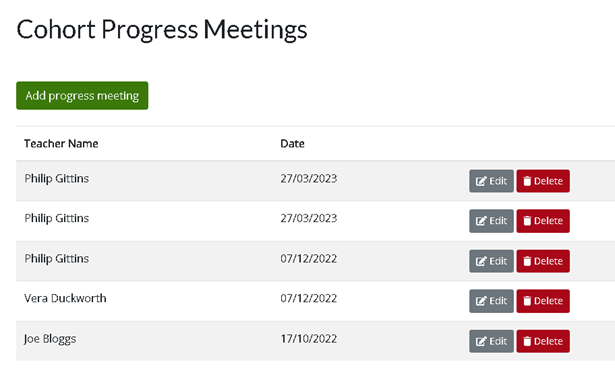615x389 pixels.
Task: Edit Joe Bloggs meeting
Action: (x=491, y=341)
